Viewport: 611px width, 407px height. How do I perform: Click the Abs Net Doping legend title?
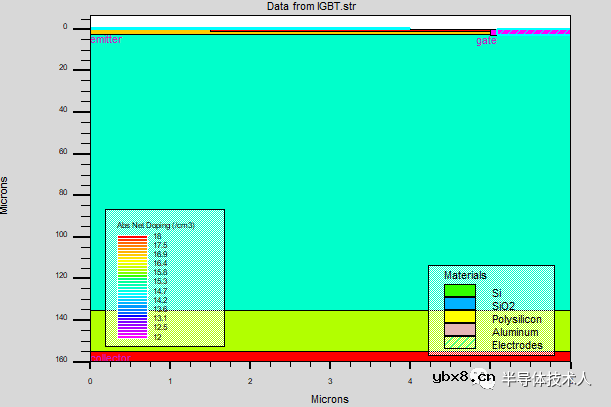155,226
